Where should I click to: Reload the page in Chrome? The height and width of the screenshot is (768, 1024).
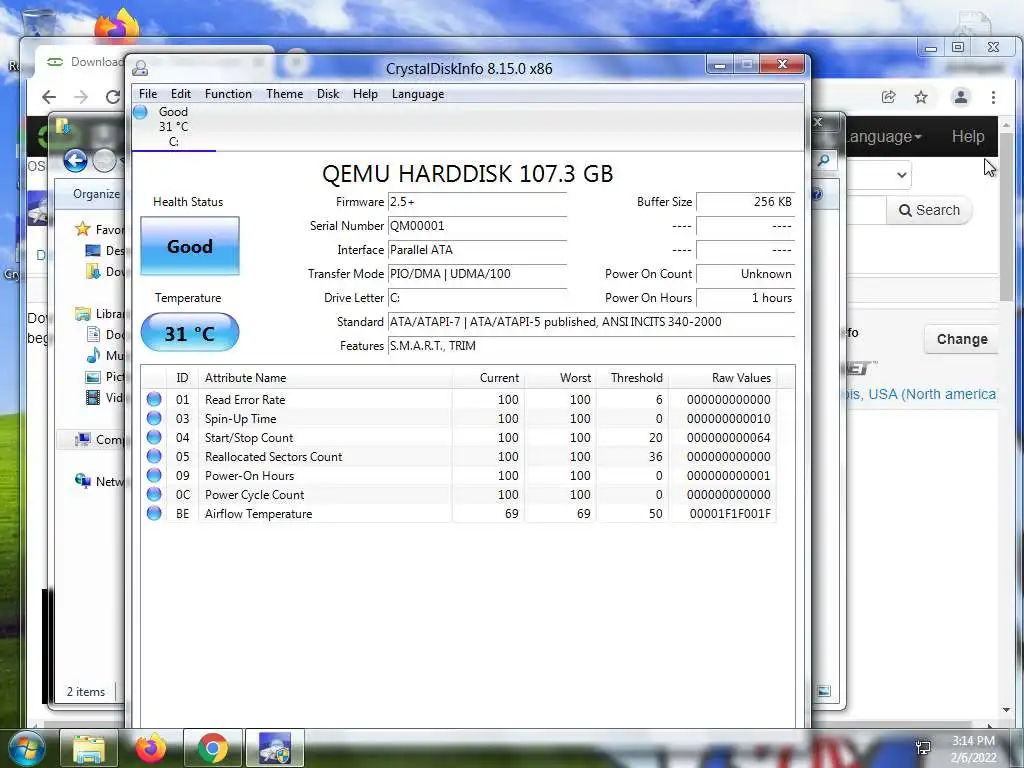point(112,97)
